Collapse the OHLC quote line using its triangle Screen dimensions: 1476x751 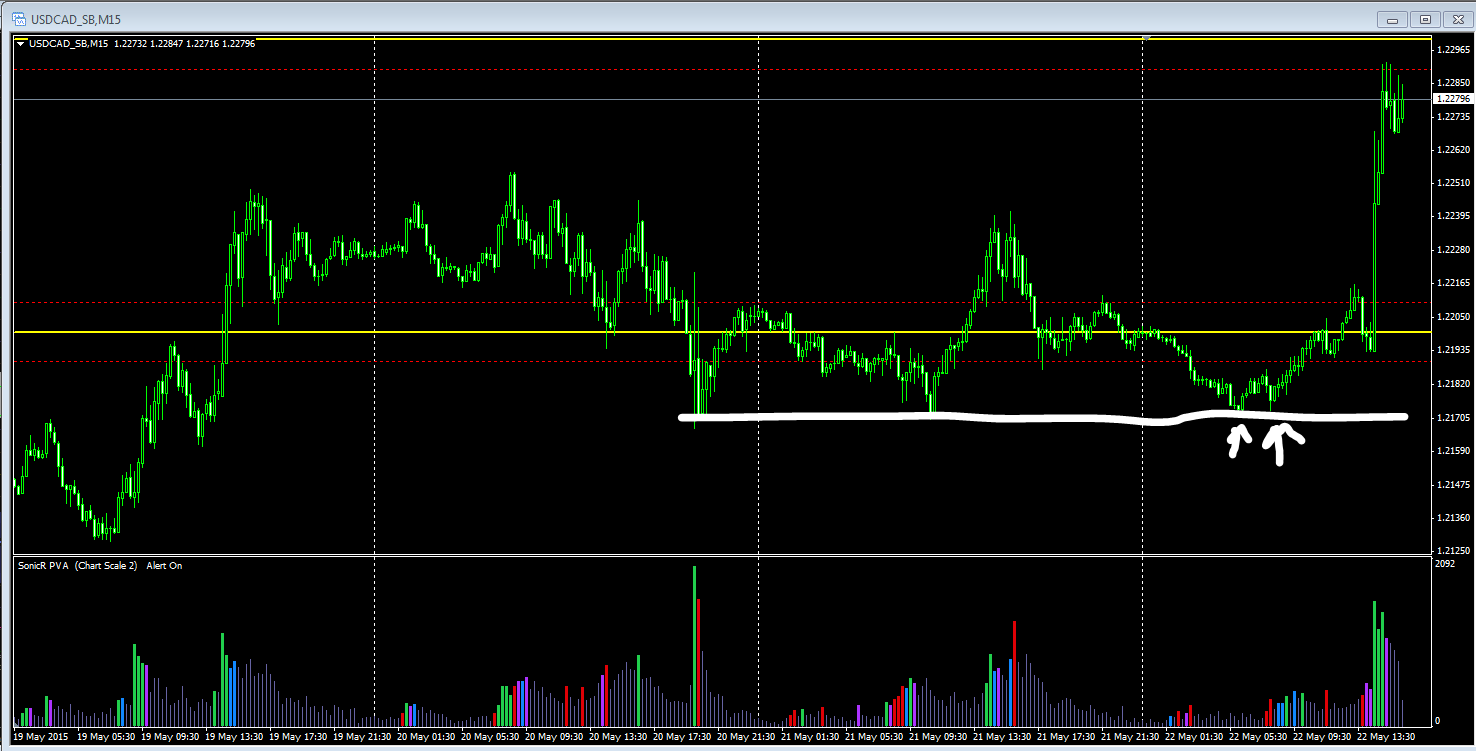[19, 44]
